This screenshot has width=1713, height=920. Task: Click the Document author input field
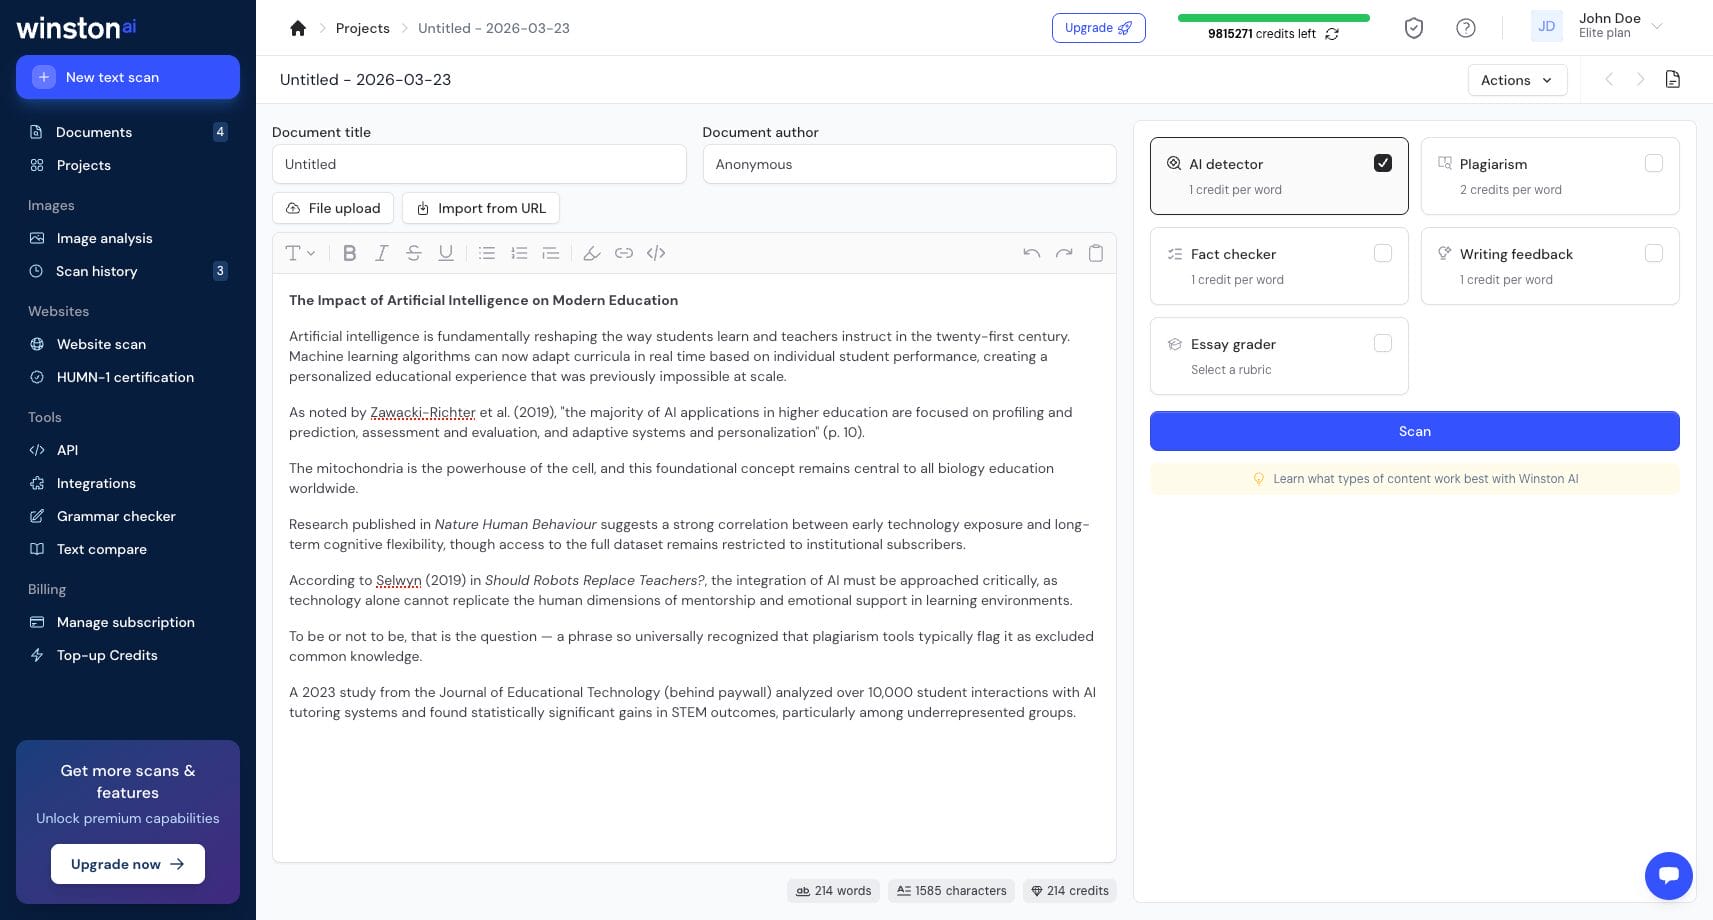point(909,164)
